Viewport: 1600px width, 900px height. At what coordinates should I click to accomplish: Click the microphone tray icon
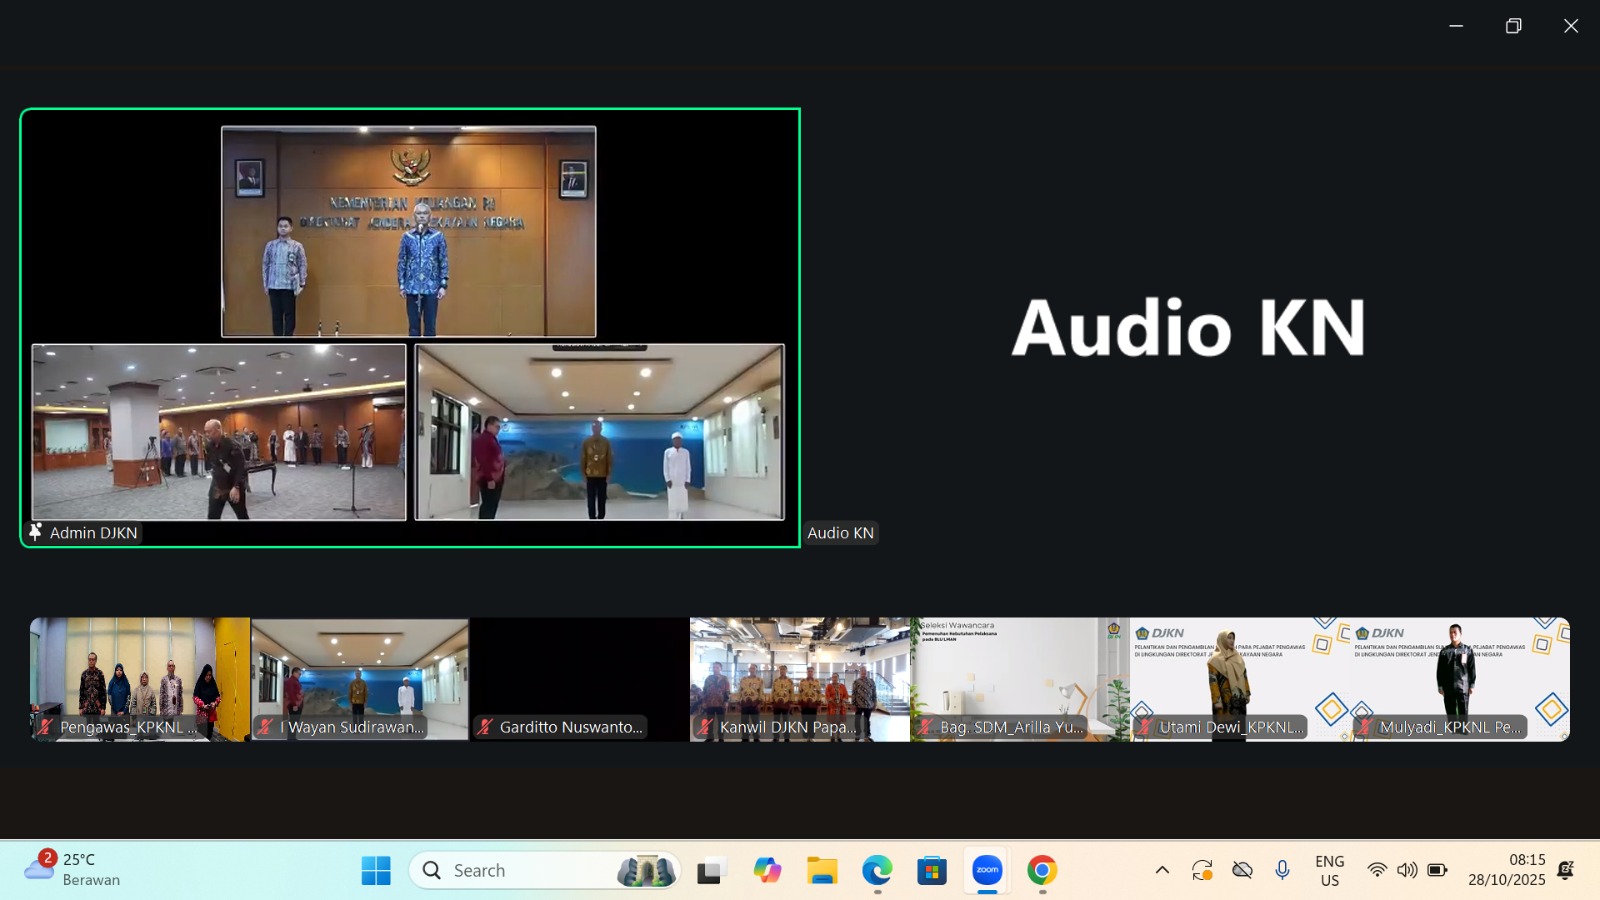[x=1282, y=870]
